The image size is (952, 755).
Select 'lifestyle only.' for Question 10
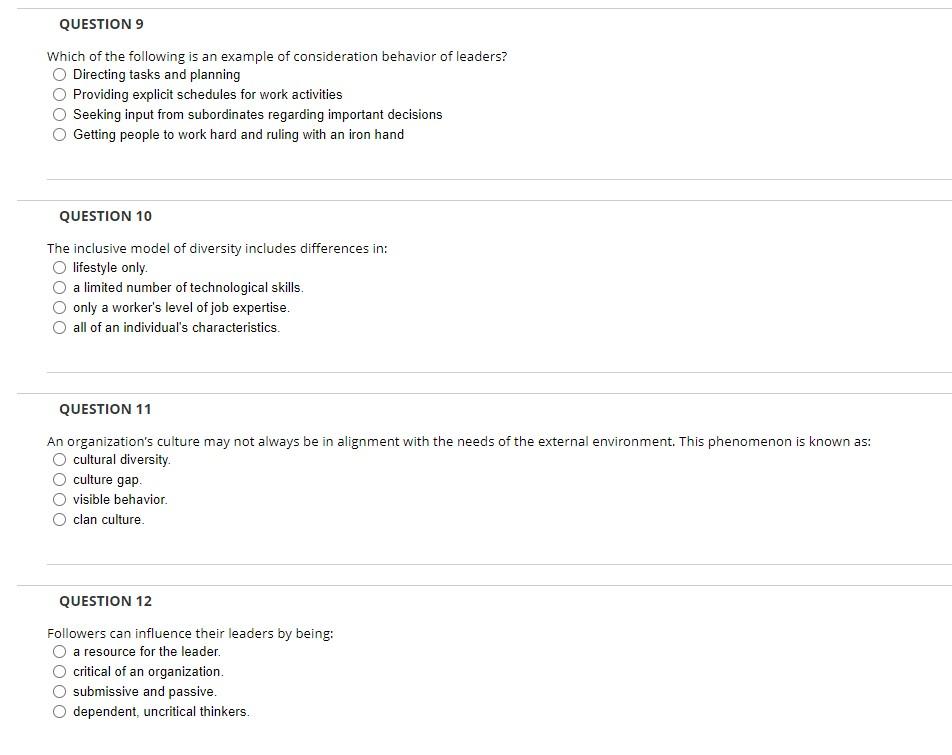[x=58, y=267]
